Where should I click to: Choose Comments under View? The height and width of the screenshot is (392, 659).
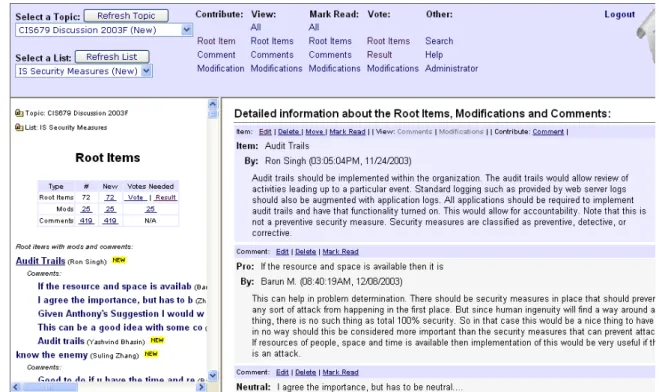(272, 55)
